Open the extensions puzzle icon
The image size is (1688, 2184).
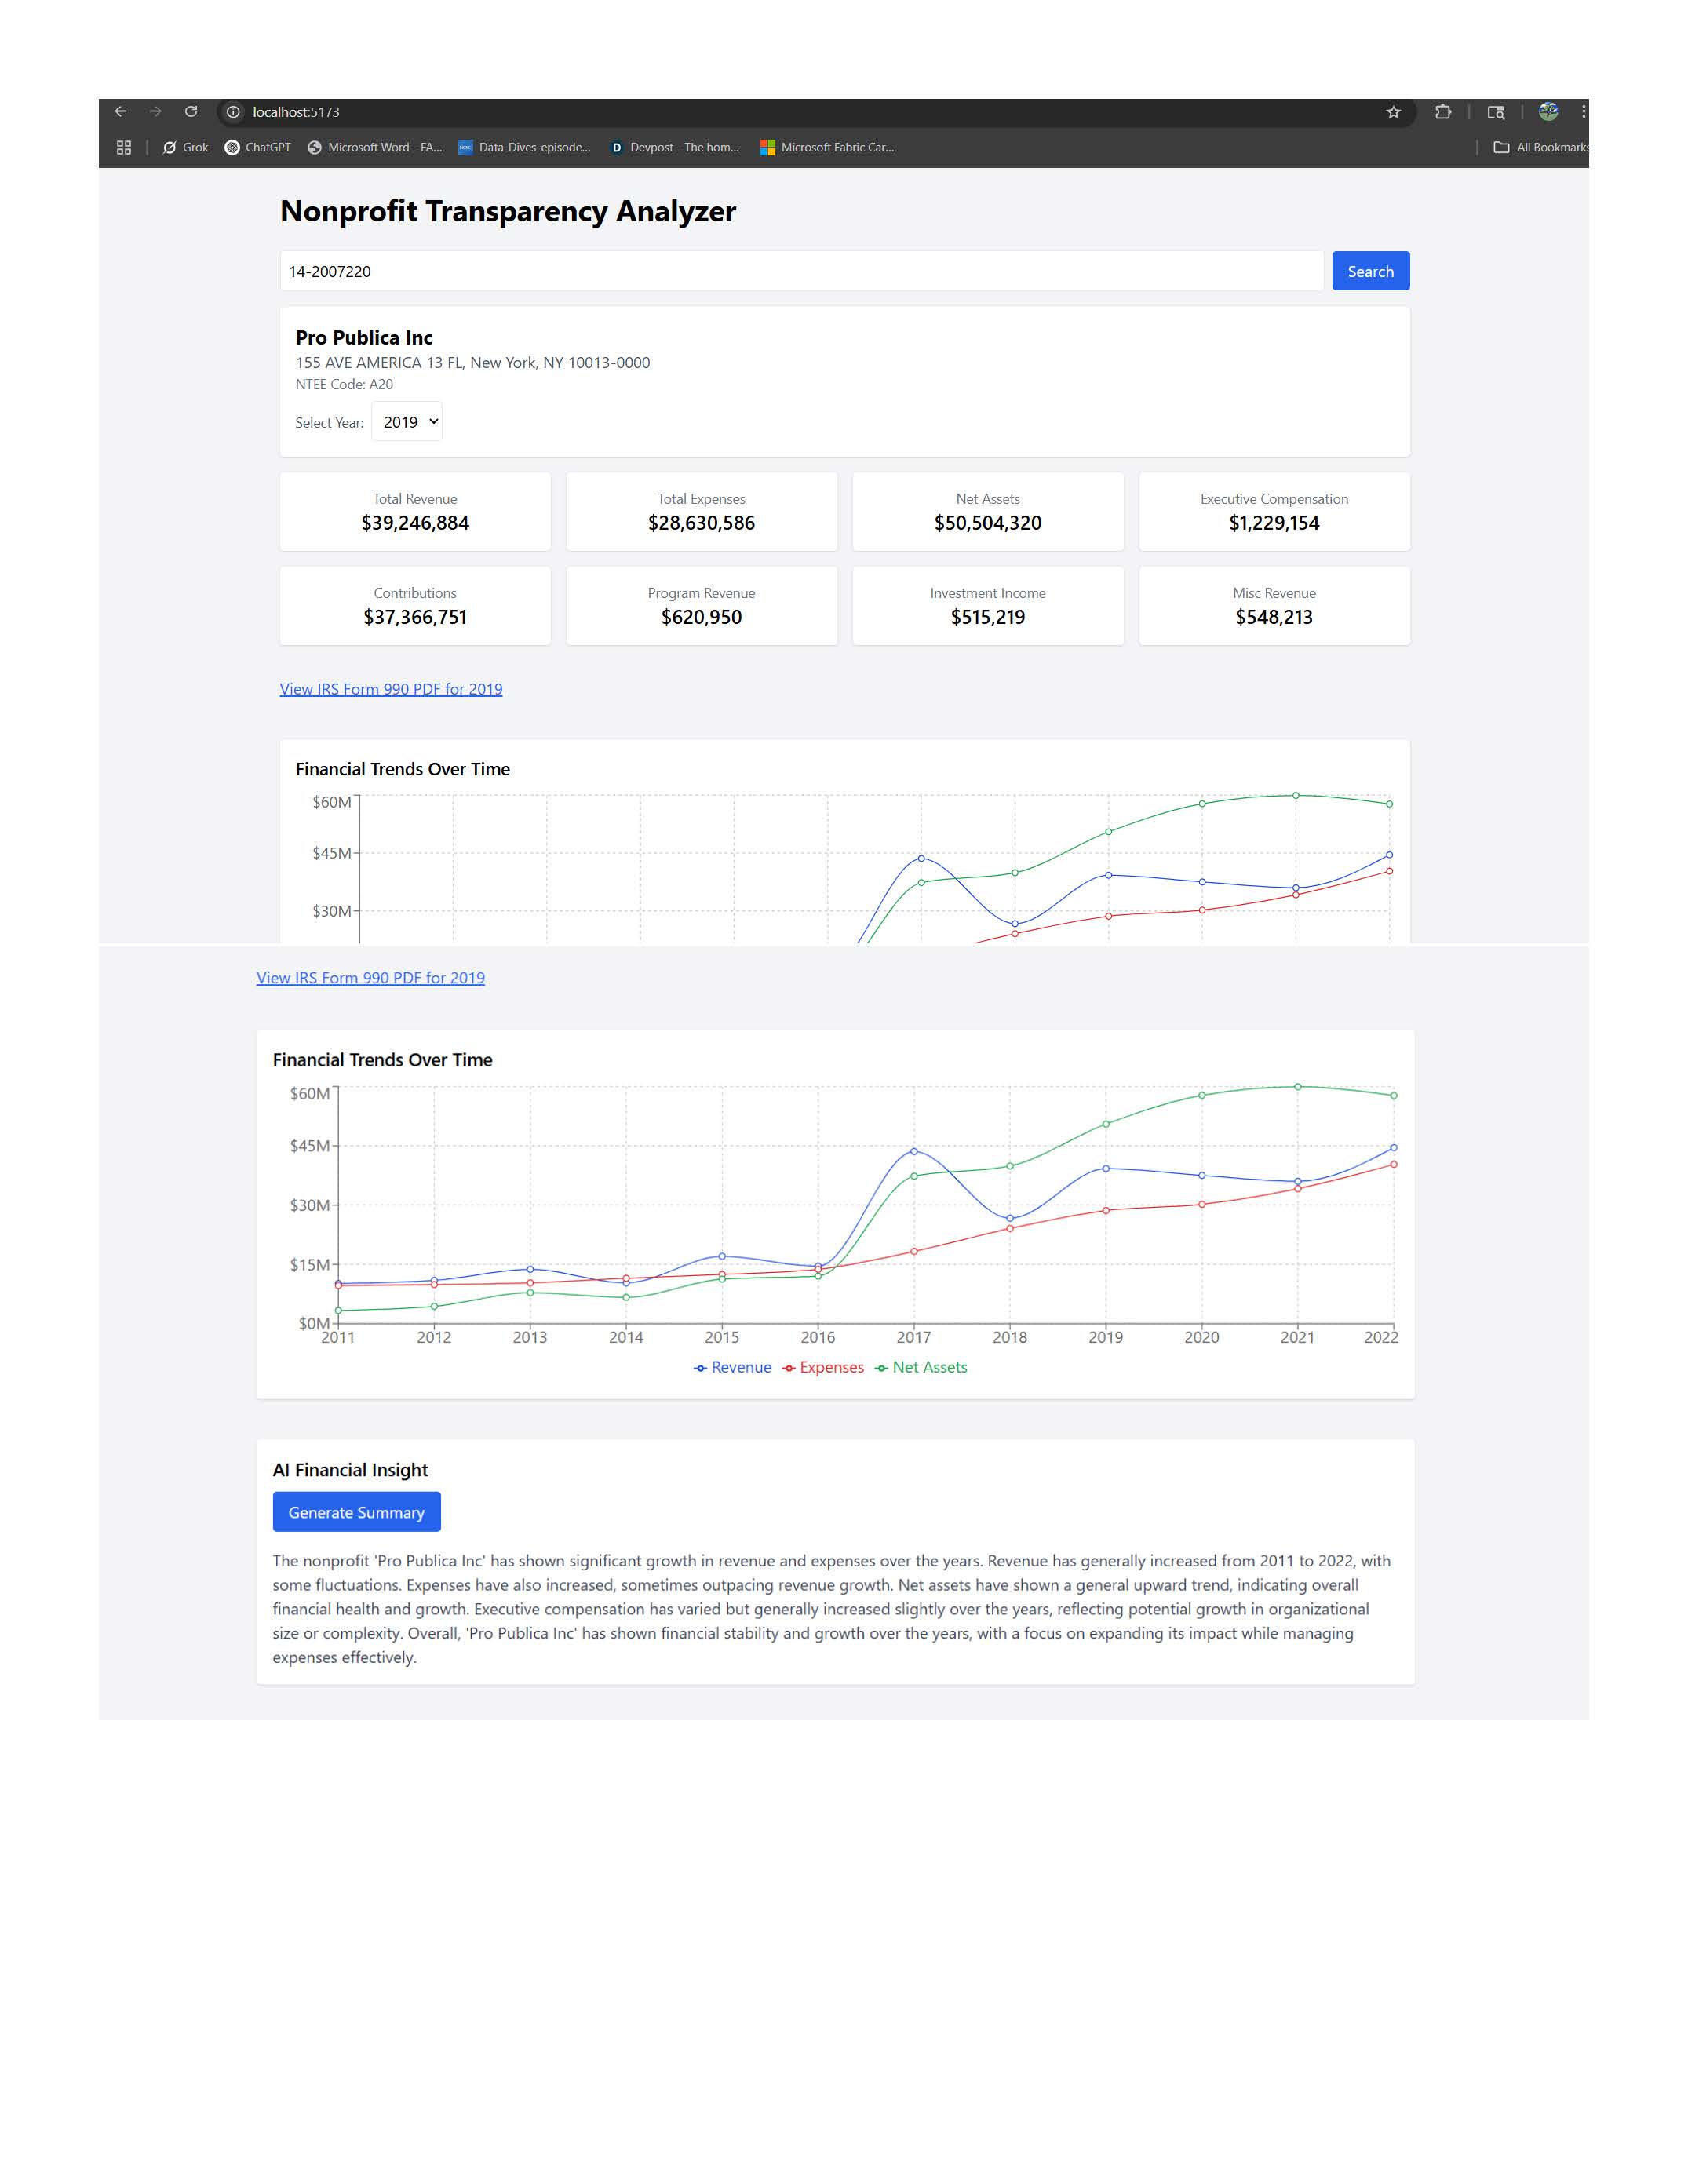(x=1443, y=112)
